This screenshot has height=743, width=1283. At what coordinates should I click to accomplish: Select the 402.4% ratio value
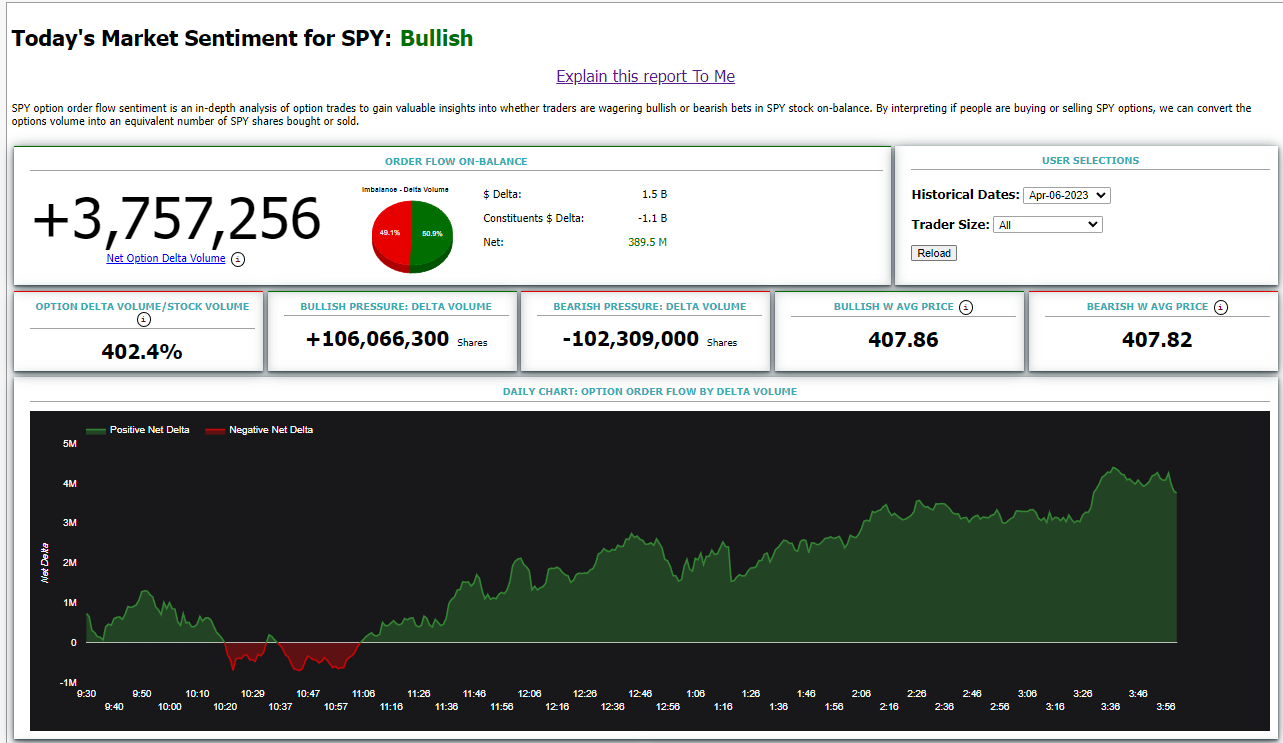(x=142, y=352)
